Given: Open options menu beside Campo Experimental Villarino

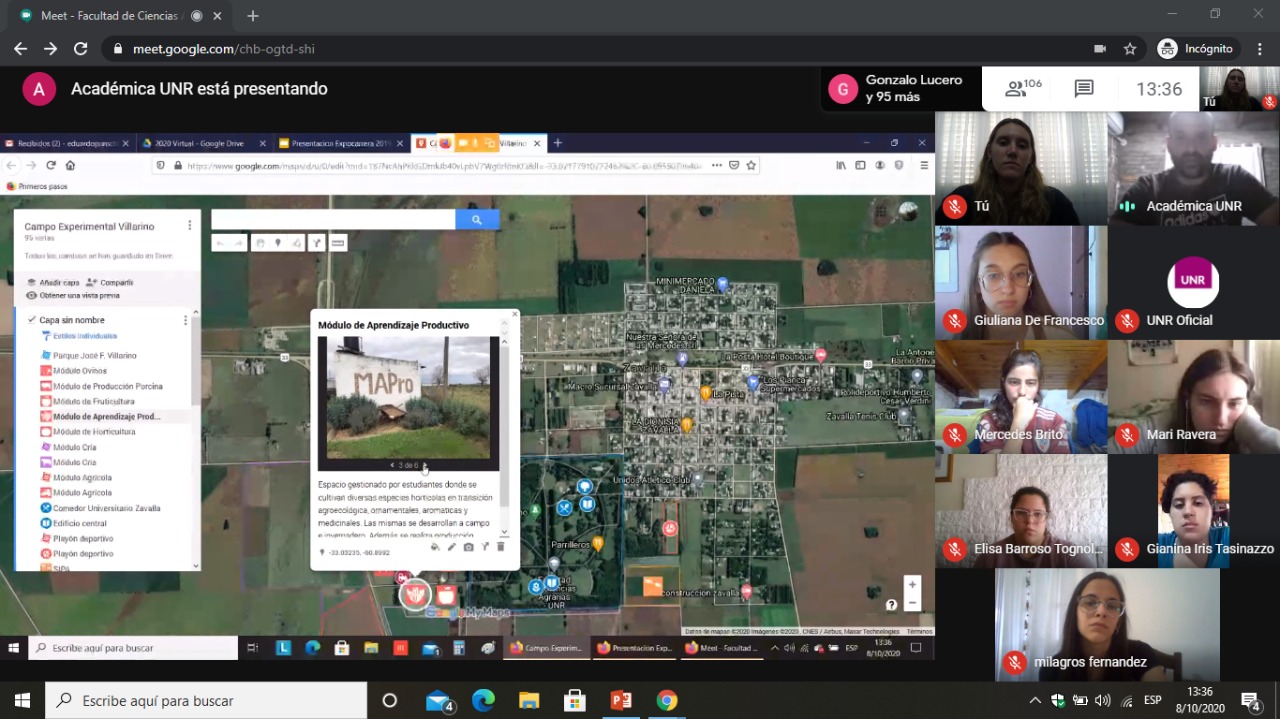Looking at the screenshot, I should point(190,227).
